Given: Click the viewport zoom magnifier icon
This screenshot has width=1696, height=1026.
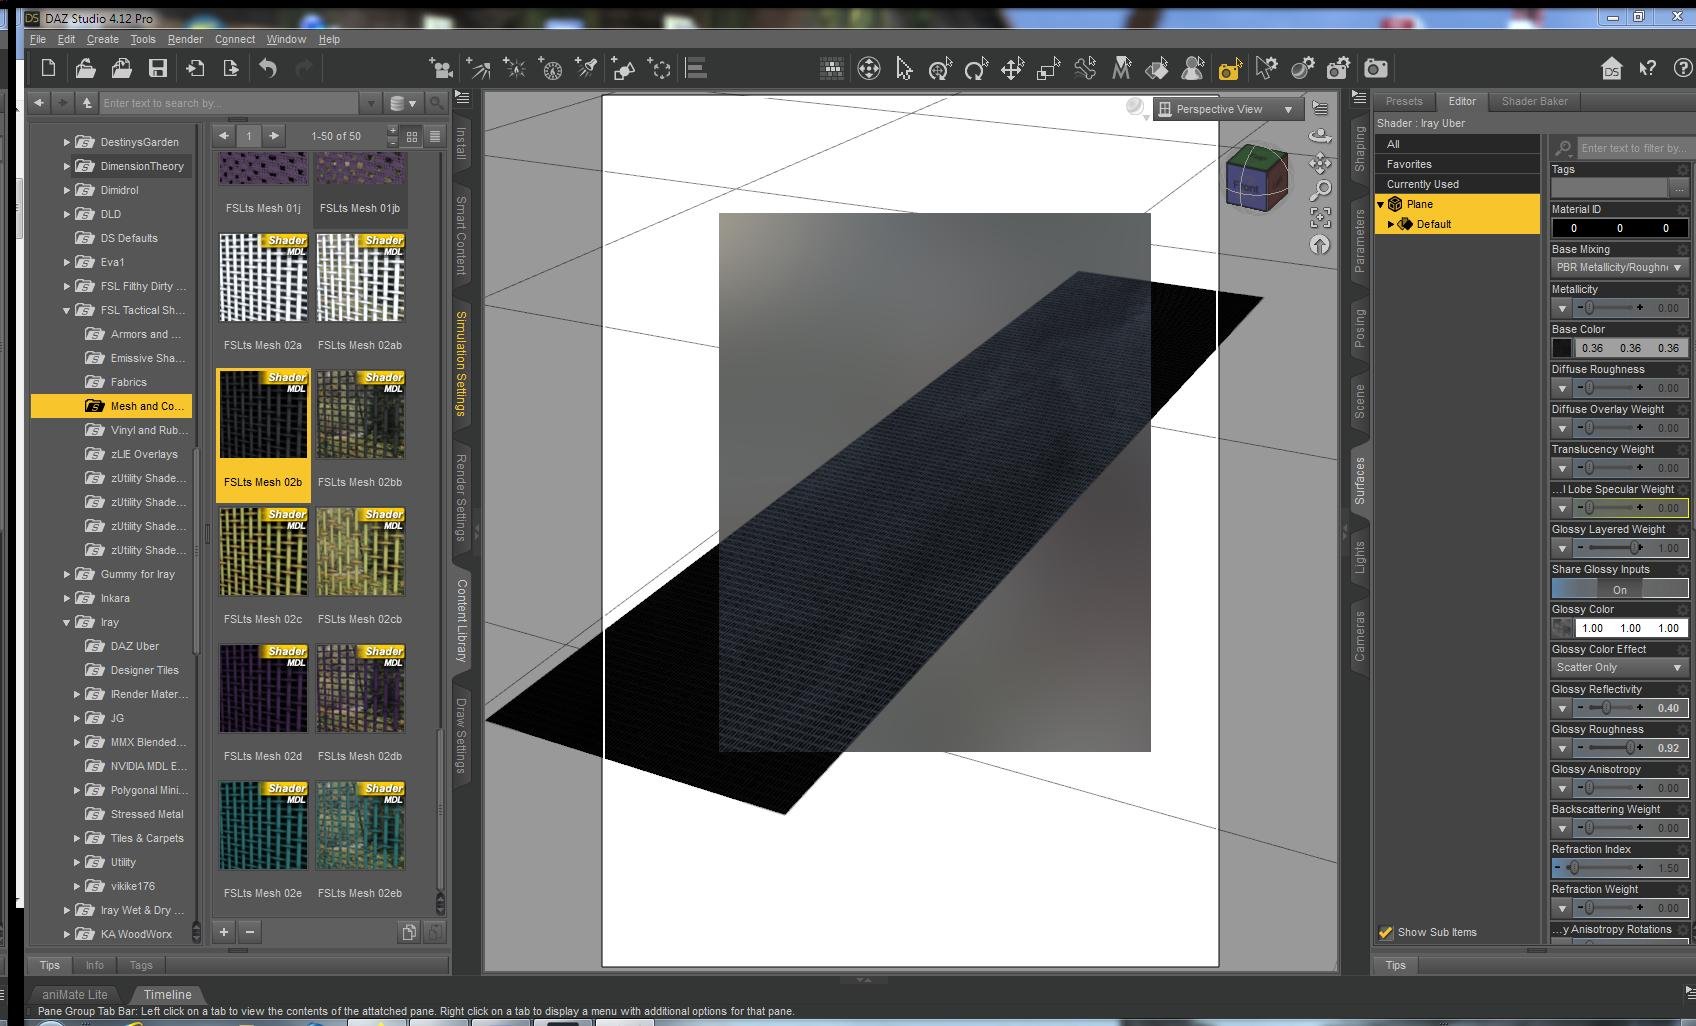Looking at the screenshot, I should pos(1320,190).
